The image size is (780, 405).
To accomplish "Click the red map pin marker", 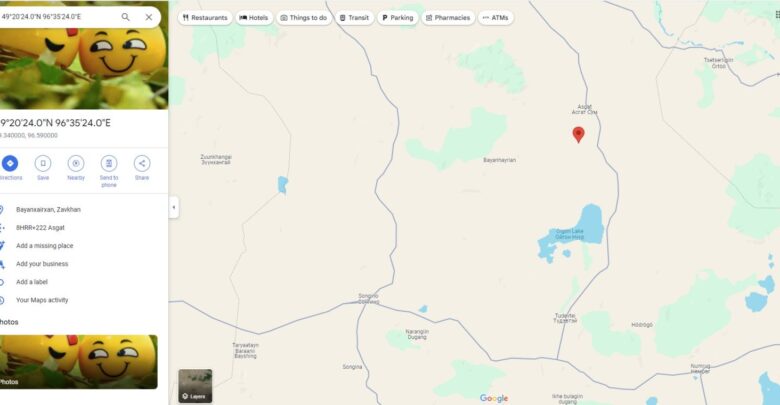I will click(x=578, y=134).
